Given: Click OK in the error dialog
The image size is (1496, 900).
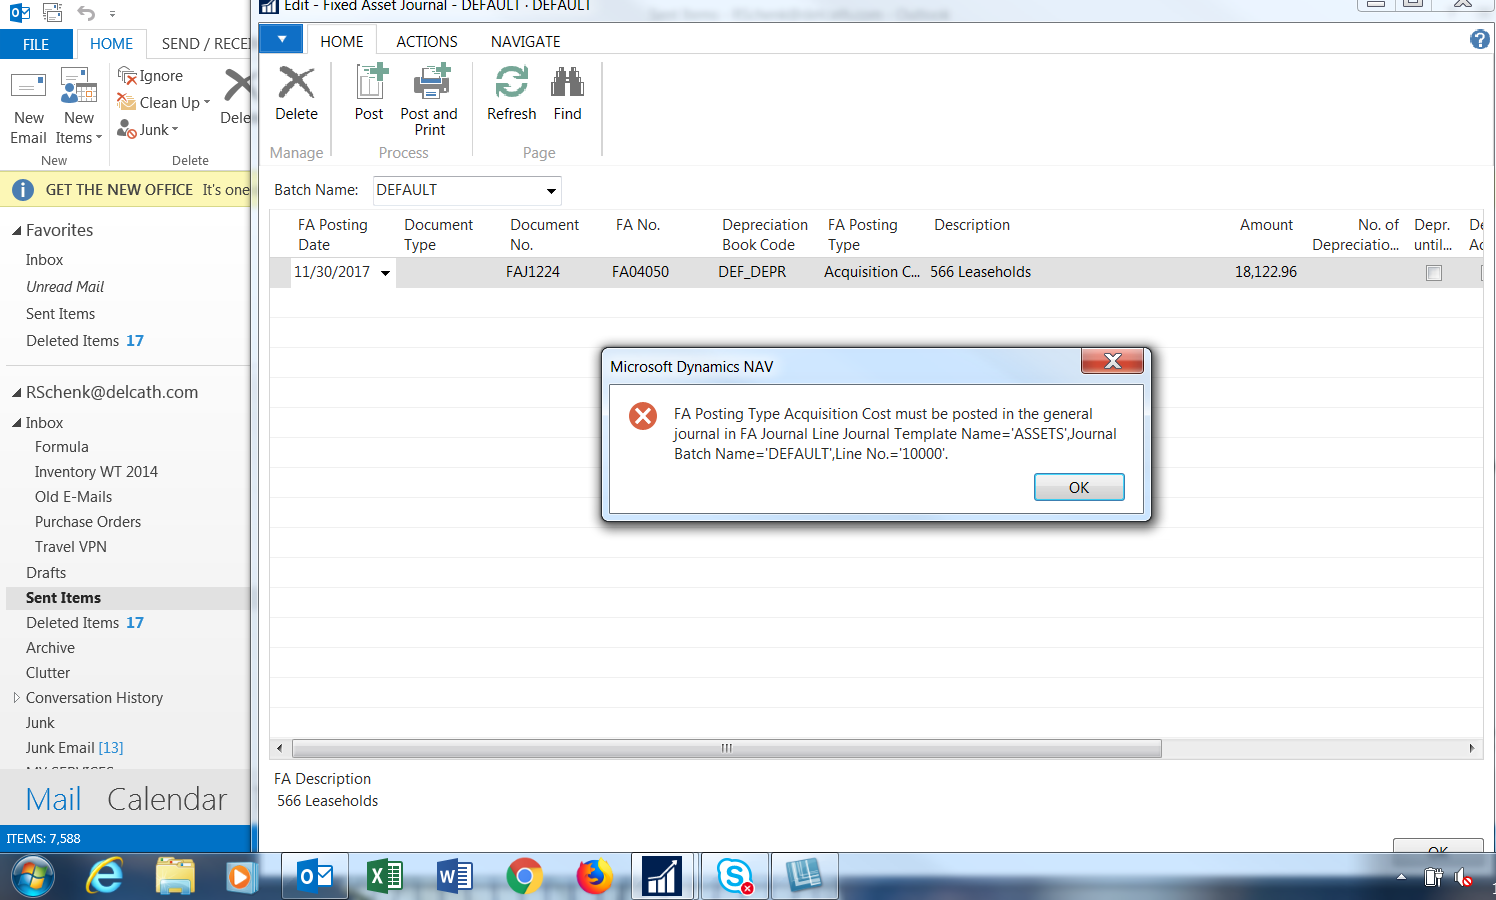Looking at the screenshot, I should coord(1079,487).
